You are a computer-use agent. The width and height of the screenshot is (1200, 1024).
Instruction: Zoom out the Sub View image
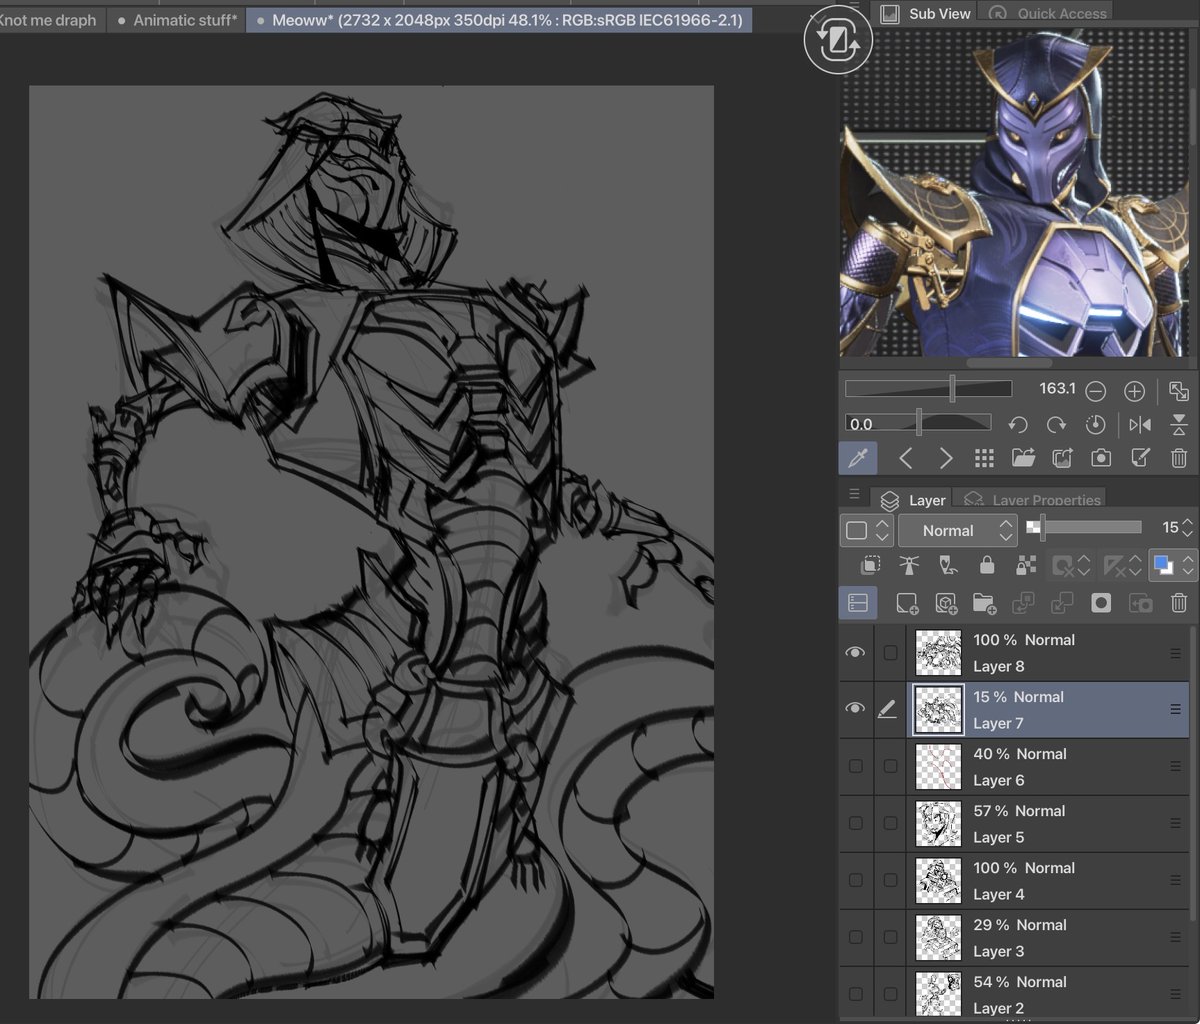pyautogui.click(x=1095, y=391)
